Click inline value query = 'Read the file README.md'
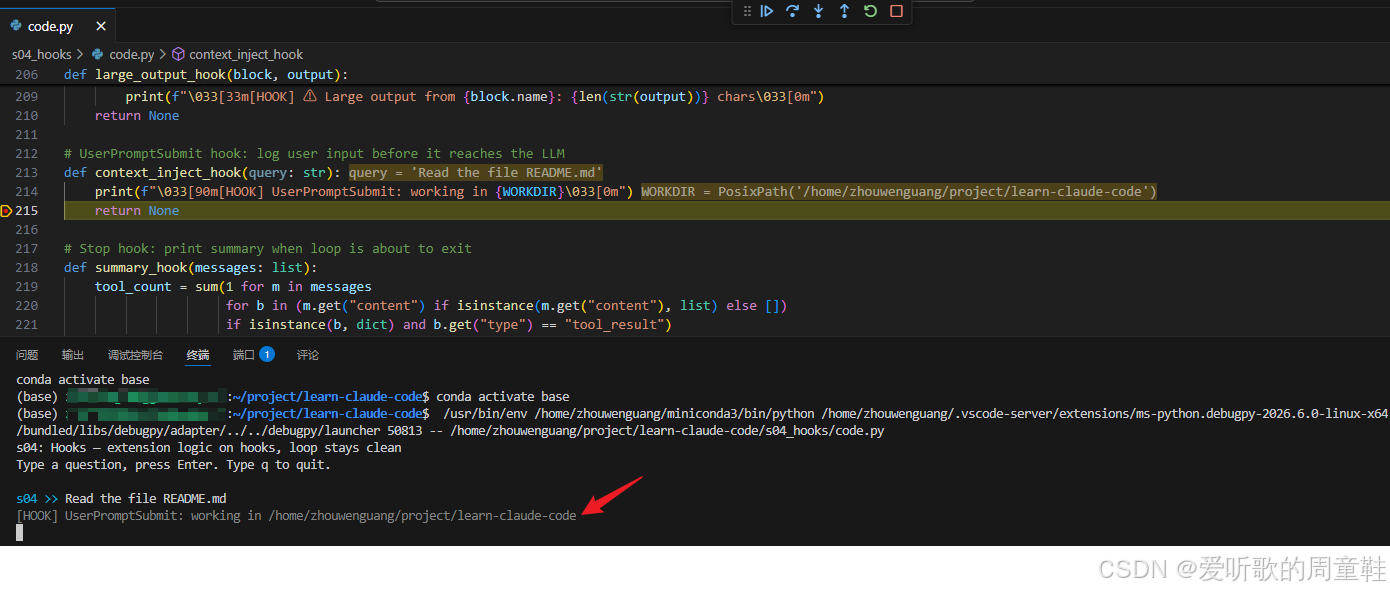This screenshot has height=592, width=1390. (476, 173)
